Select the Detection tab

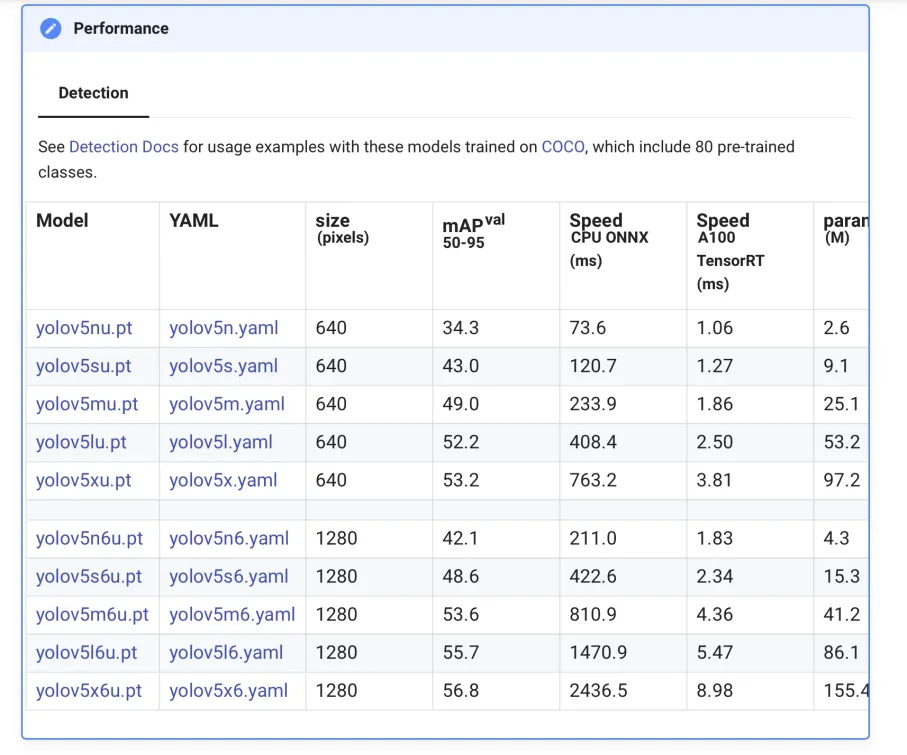(93, 93)
